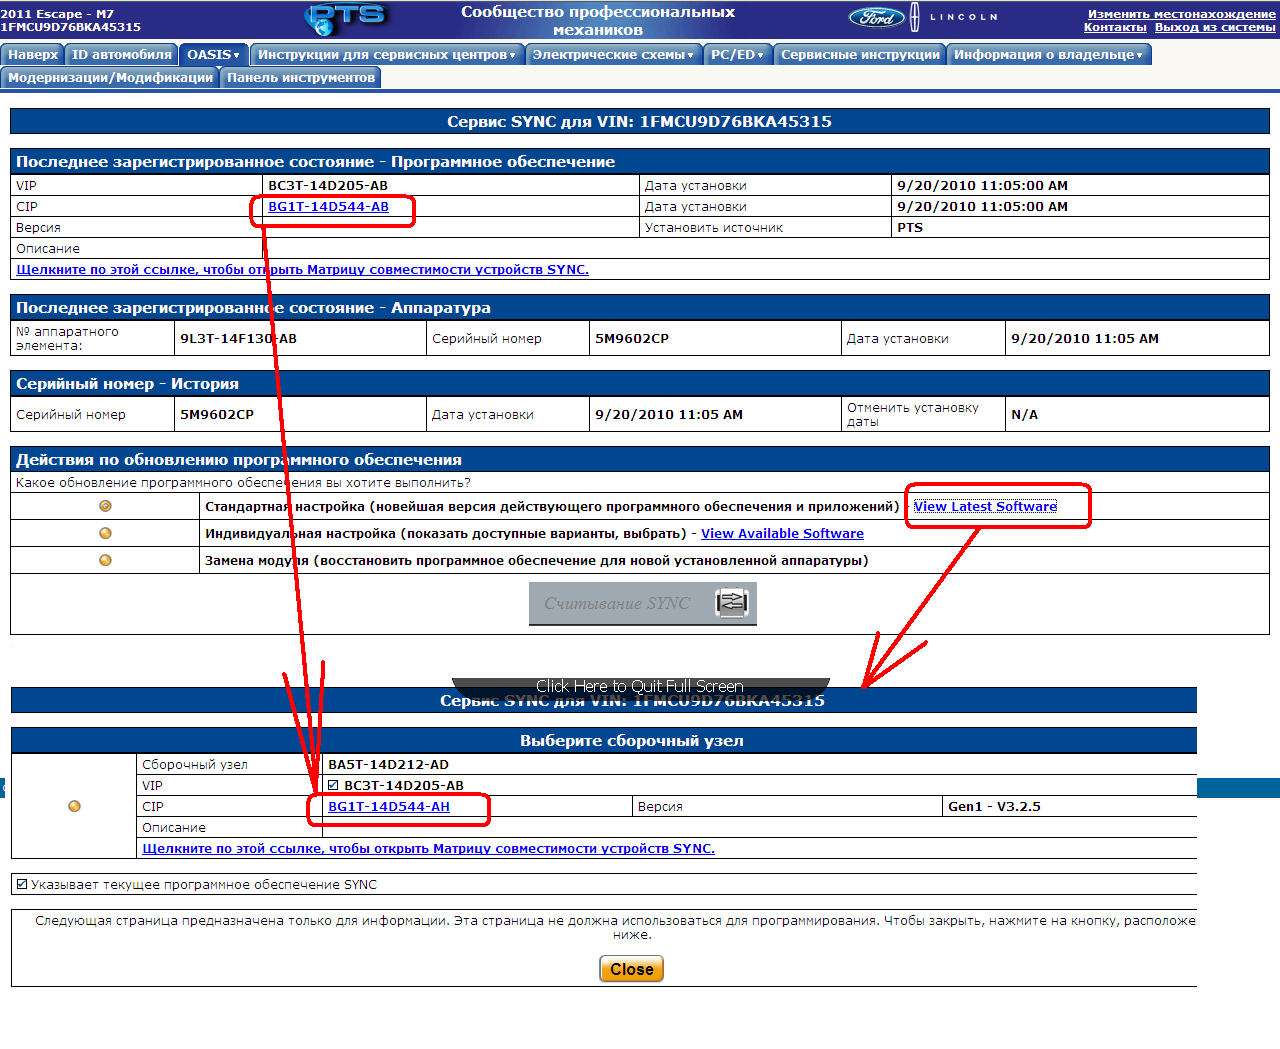Screen dimensions: 1280x1049
Task: Click the N/A cancel install date value
Action: tap(1024, 415)
